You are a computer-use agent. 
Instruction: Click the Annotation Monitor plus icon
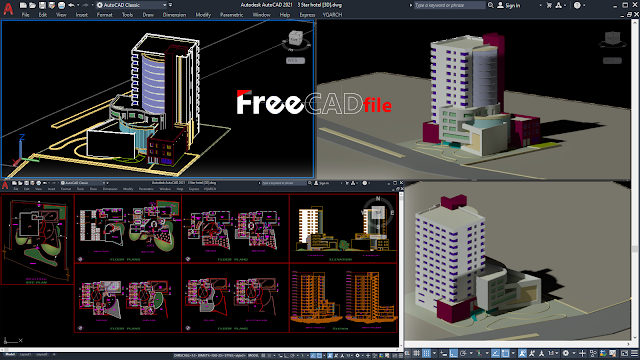pyautogui.click(x=582, y=353)
